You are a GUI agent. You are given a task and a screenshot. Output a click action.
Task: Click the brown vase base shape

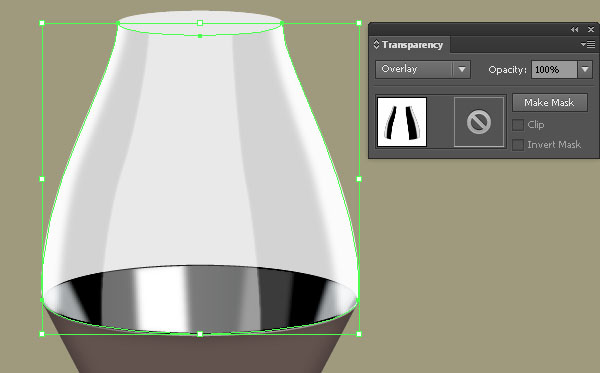click(199, 354)
